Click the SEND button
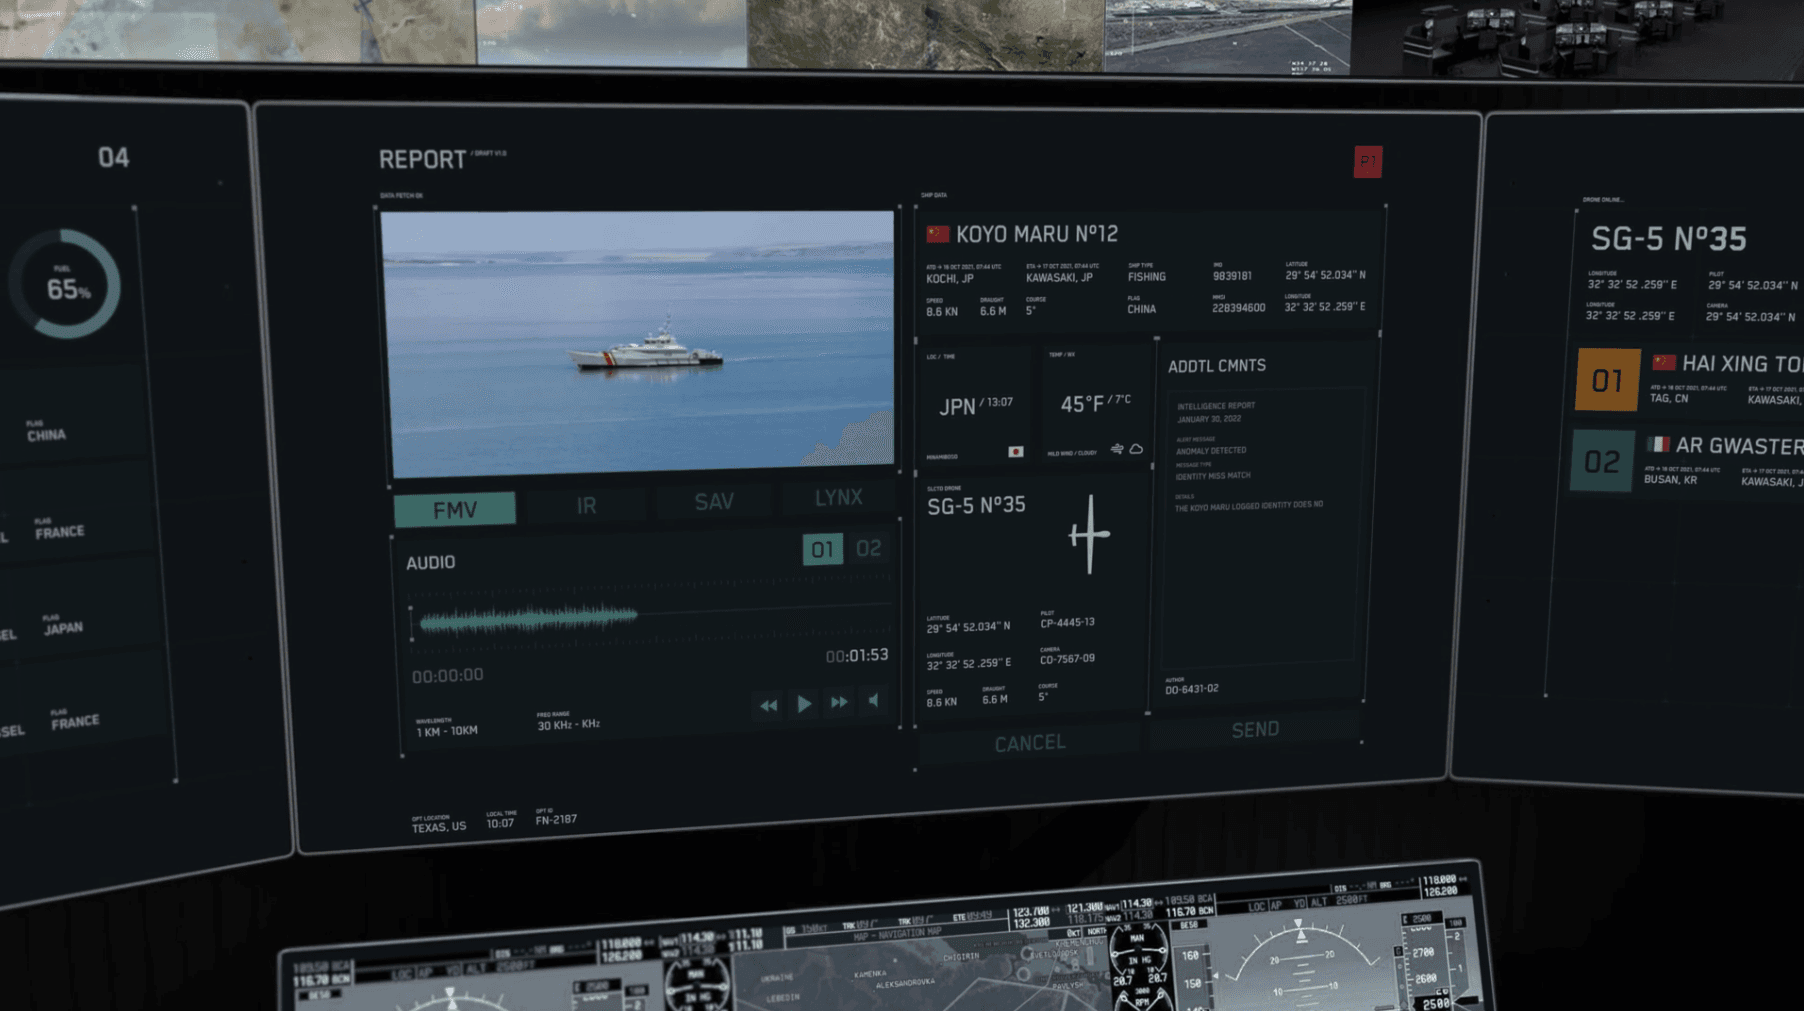Screen dimensions: 1804x1011 click(1255, 730)
